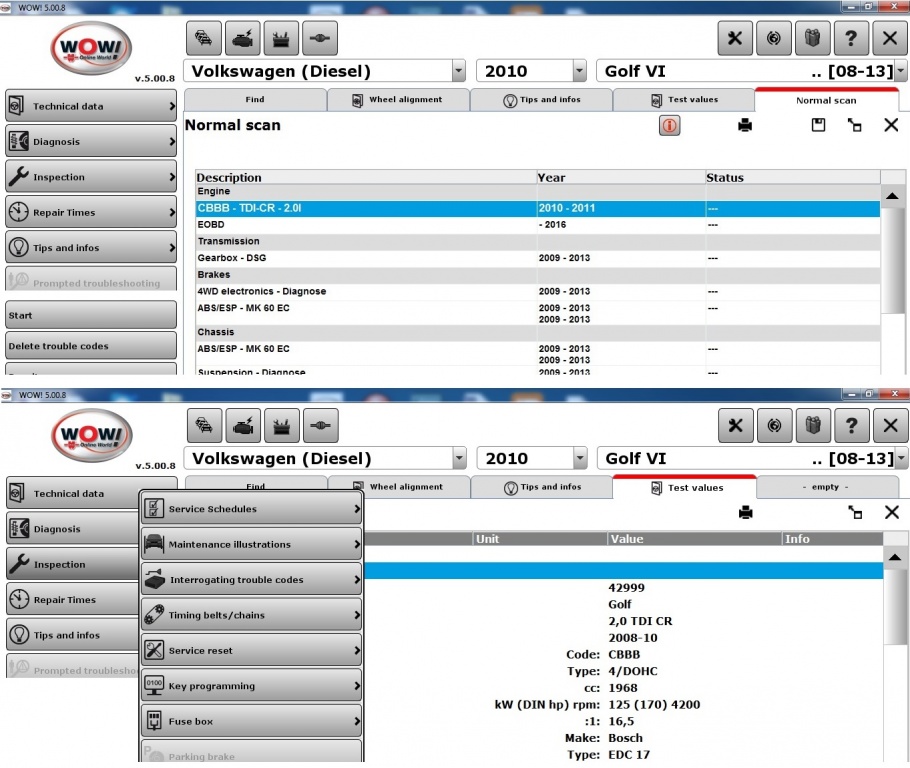Open Test values tab in upper window

coord(684,100)
